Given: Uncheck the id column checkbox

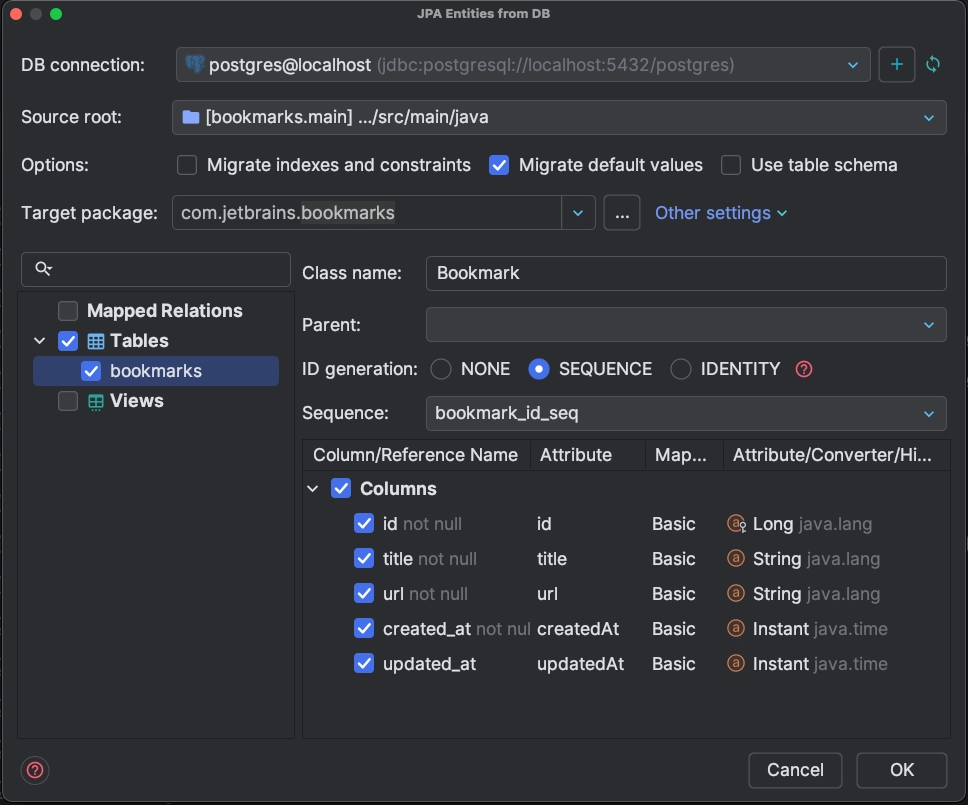Looking at the screenshot, I should click(364, 523).
